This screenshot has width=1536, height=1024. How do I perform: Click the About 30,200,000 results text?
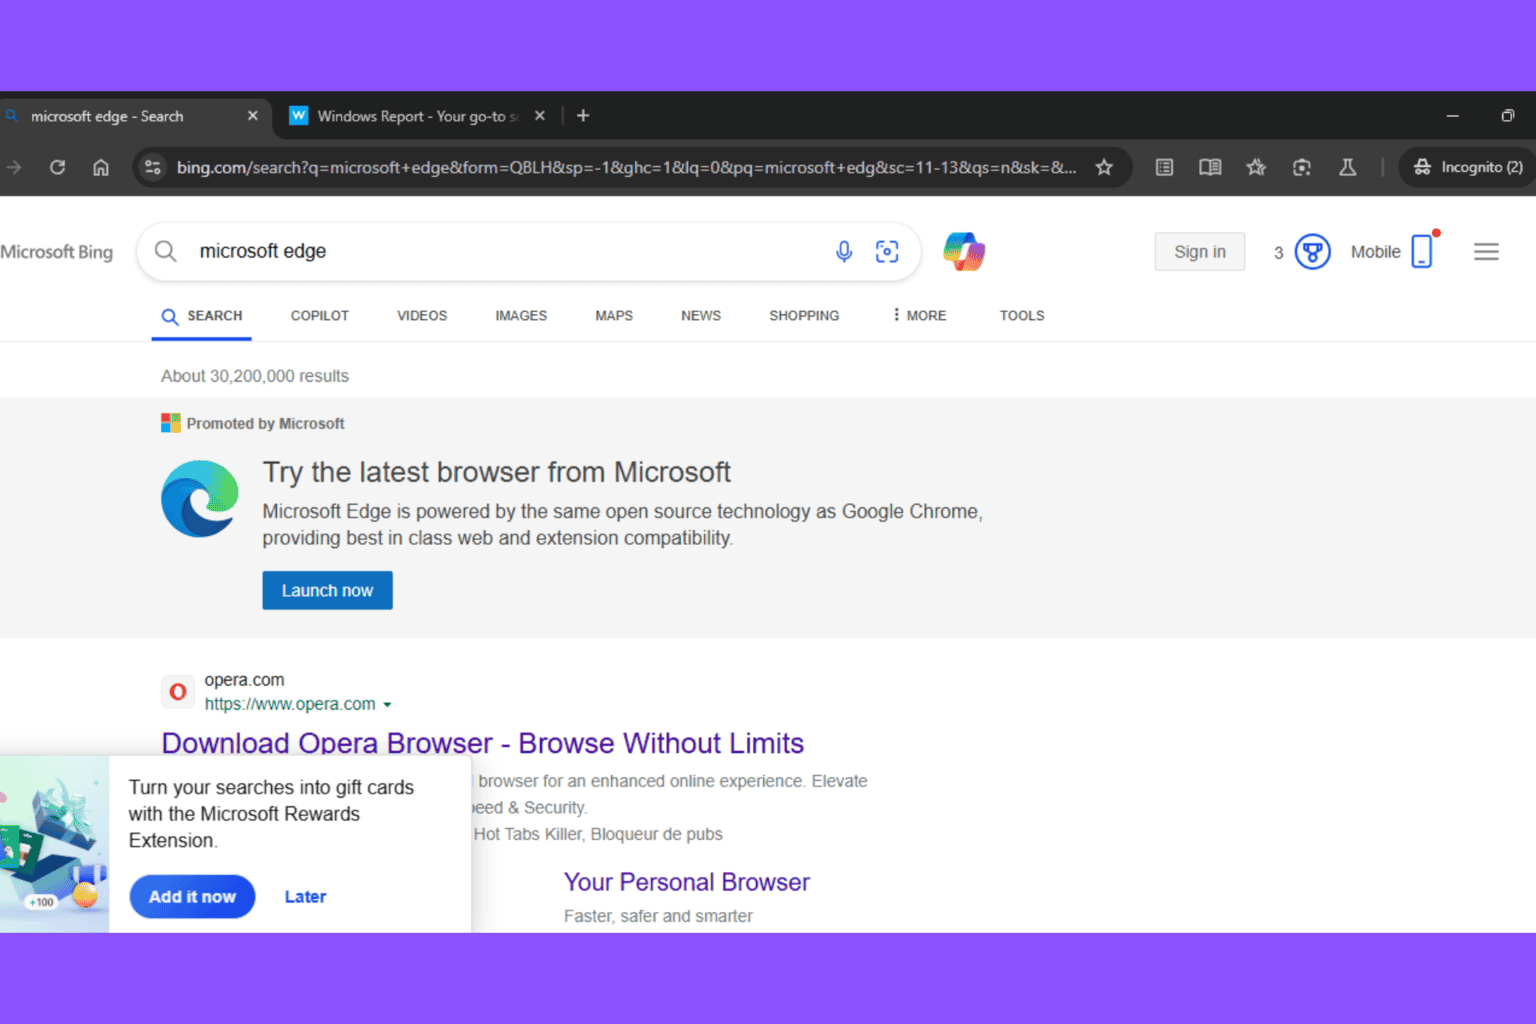point(255,376)
